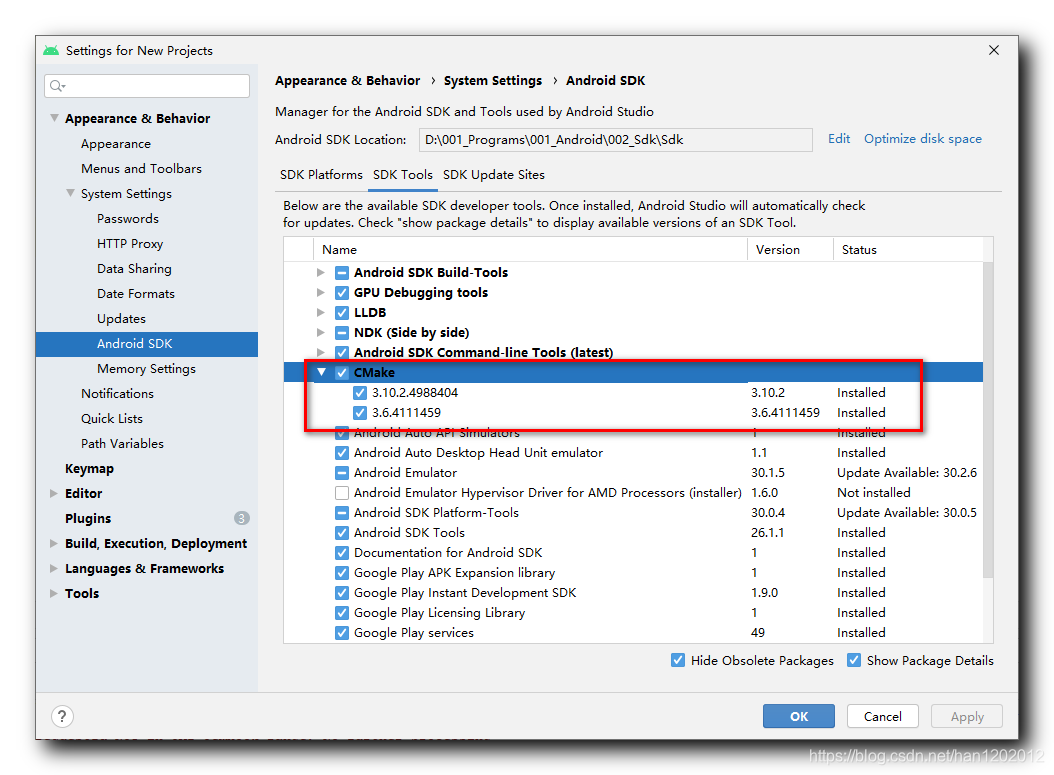Toggle Show Package Details checkbox

coord(854,660)
